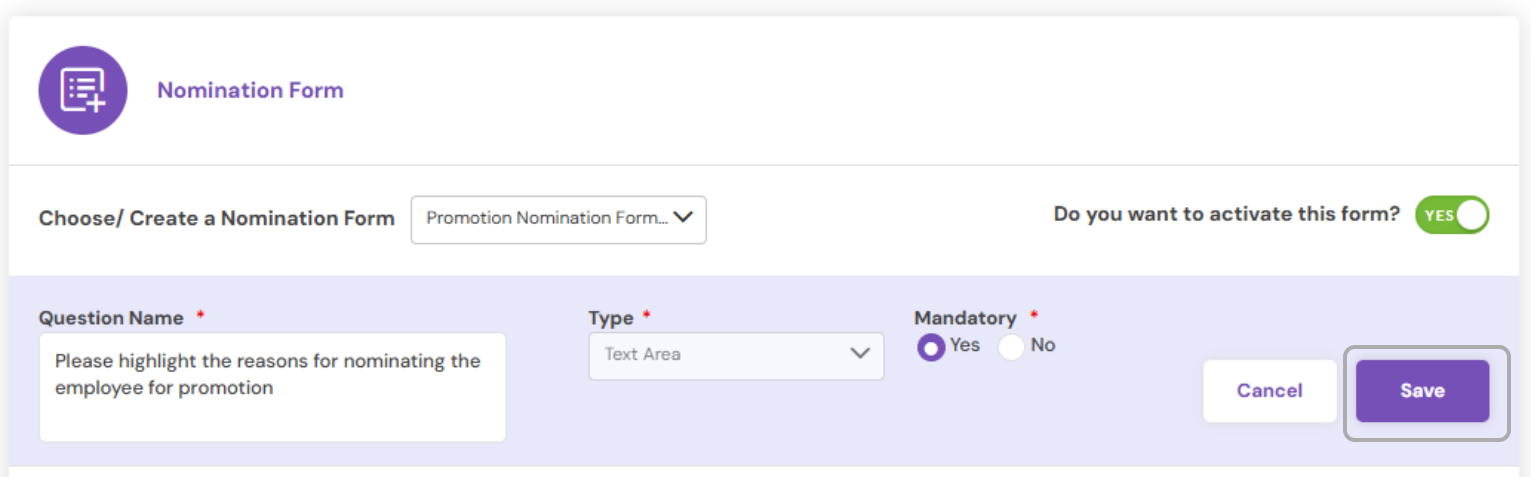
Task: Expand the Type field's chevron arrow
Action: (x=859, y=354)
